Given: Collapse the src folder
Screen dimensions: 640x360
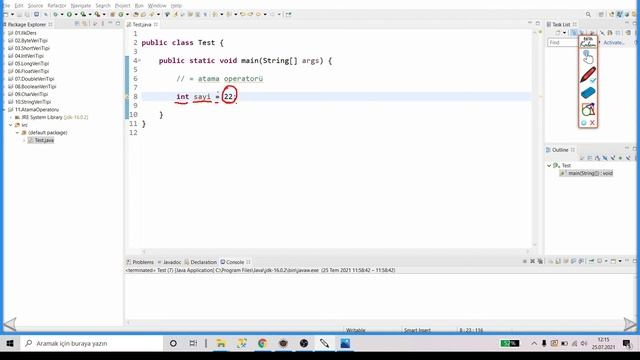Looking at the screenshot, I should (x=11, y=125).
